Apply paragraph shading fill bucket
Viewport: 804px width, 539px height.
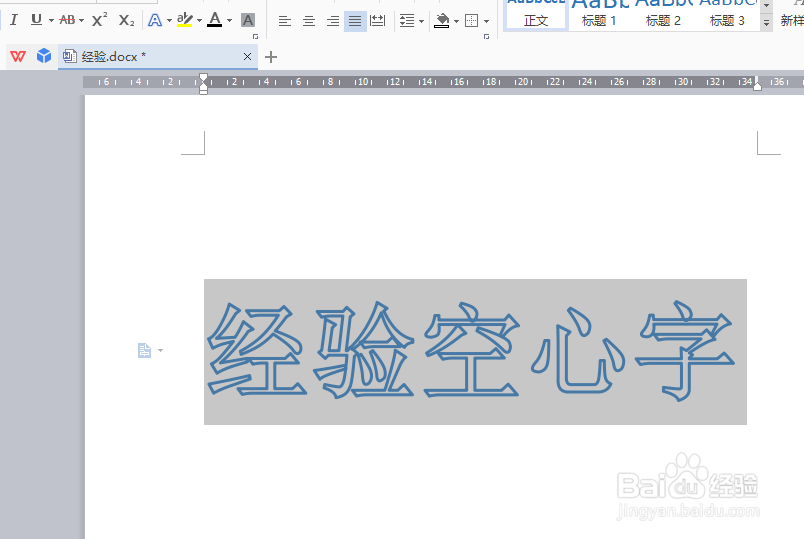click(441, 21)
